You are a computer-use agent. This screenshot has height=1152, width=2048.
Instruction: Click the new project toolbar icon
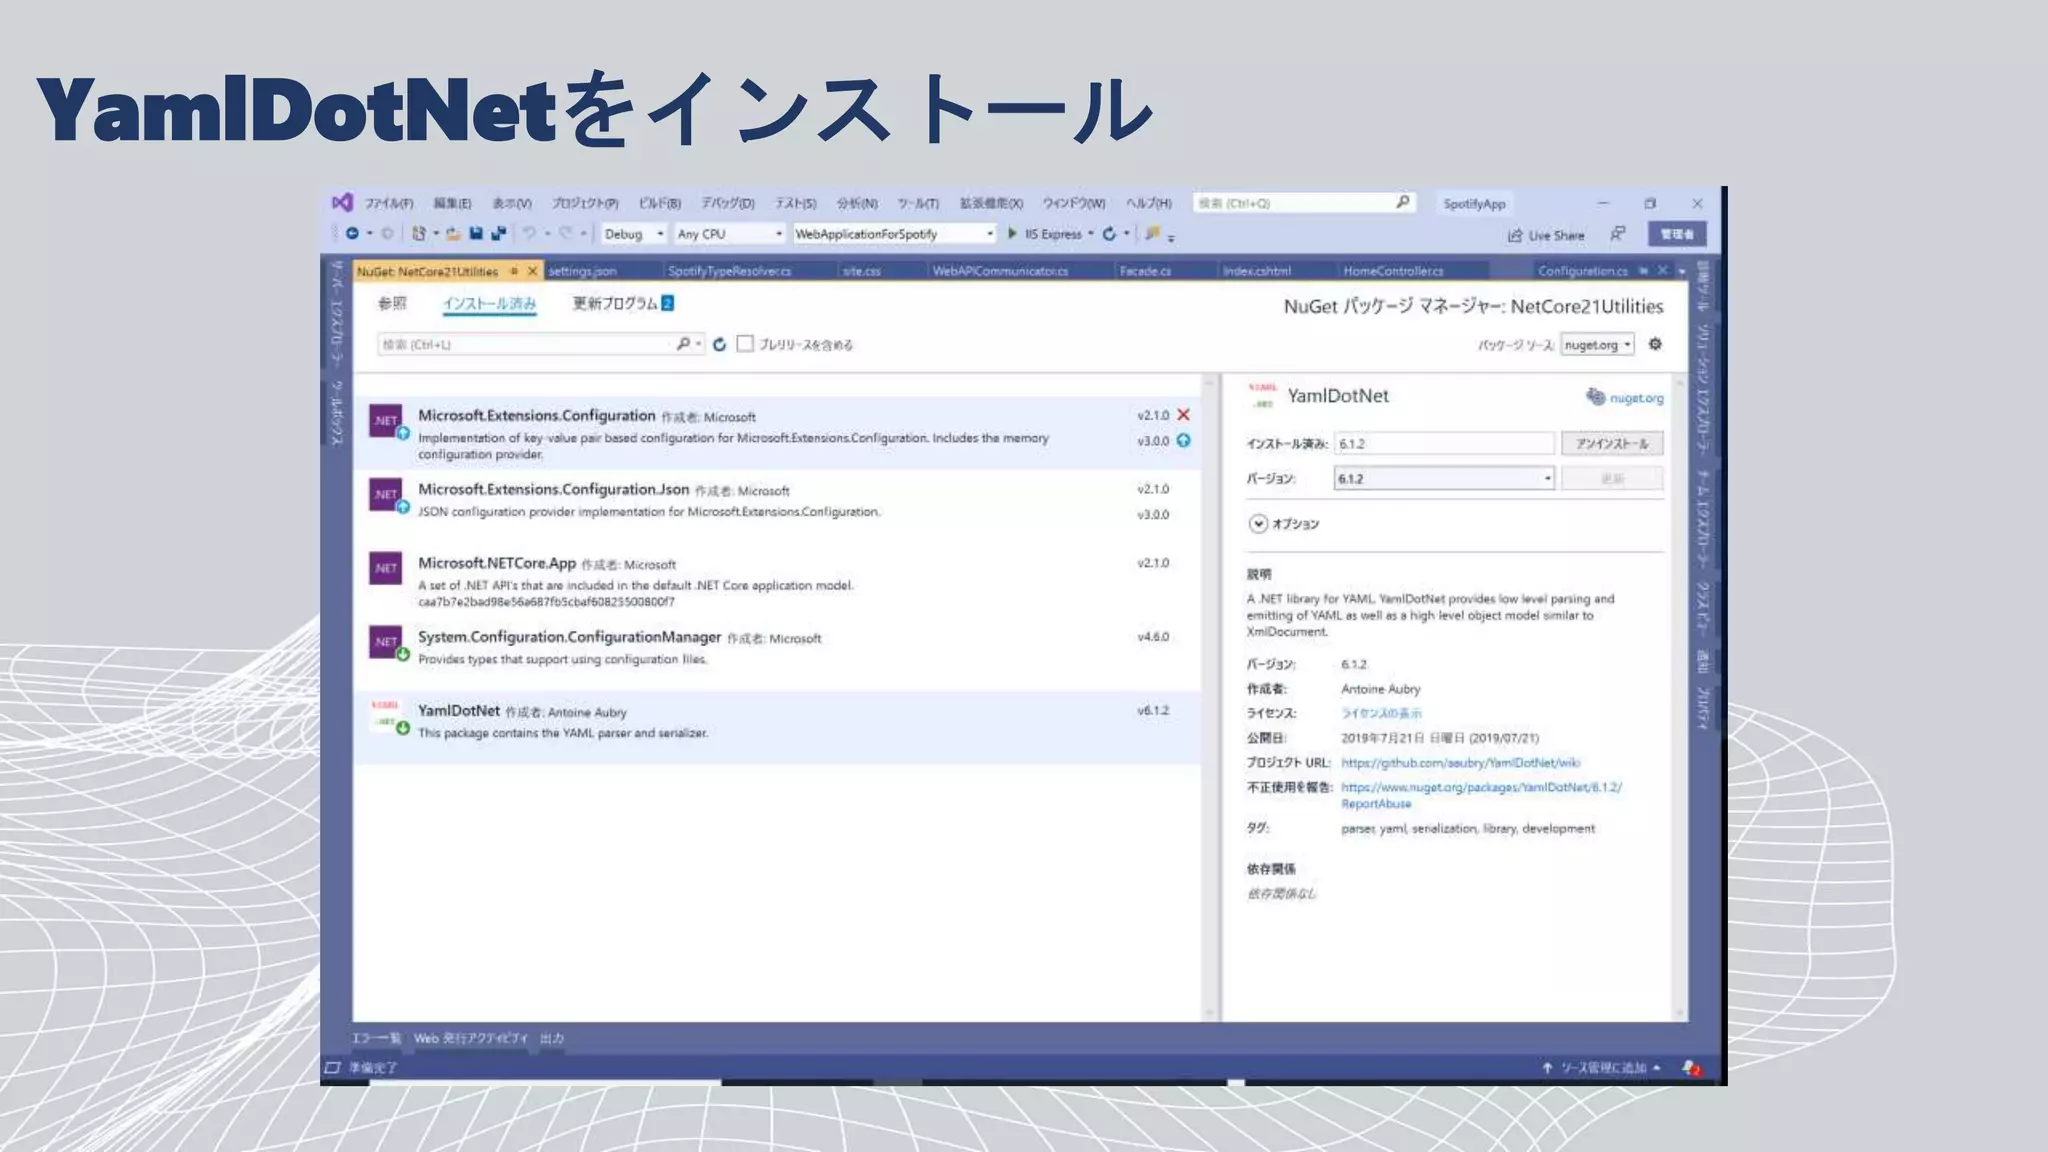pyautogui.click(x=419, y=234)
